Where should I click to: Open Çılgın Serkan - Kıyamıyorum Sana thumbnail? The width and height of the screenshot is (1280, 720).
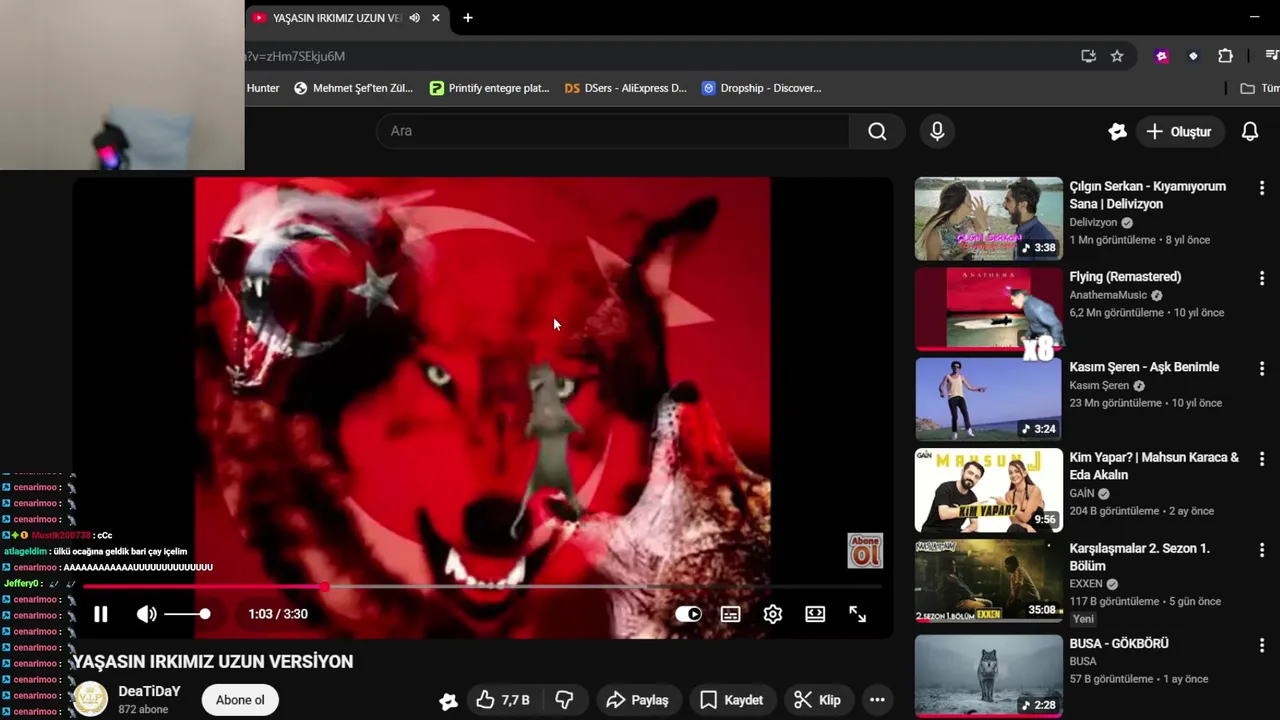(988, 219)
